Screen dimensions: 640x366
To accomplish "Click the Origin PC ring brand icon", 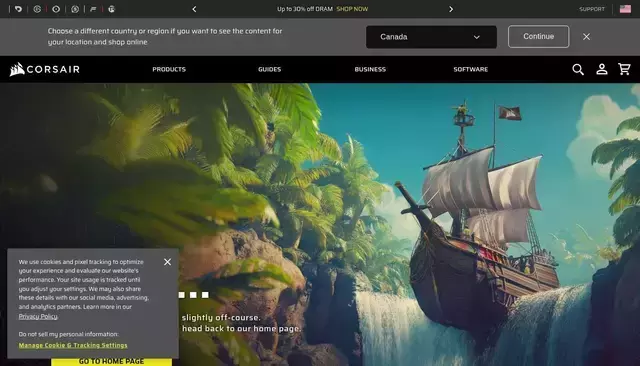I will pos(56,9).
